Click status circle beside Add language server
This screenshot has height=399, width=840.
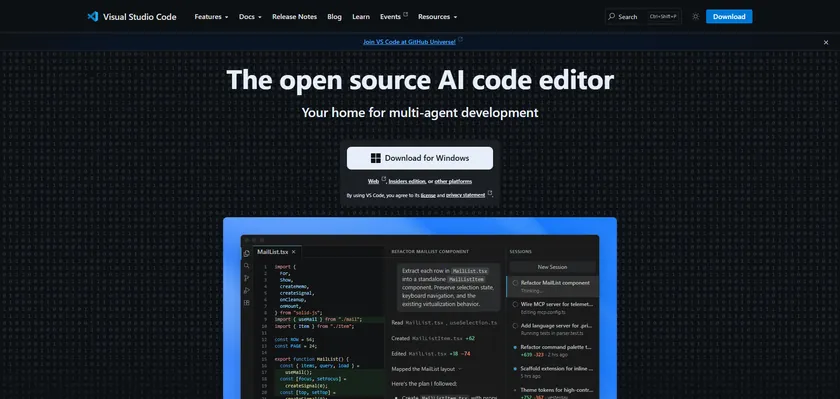coord(515,325)
